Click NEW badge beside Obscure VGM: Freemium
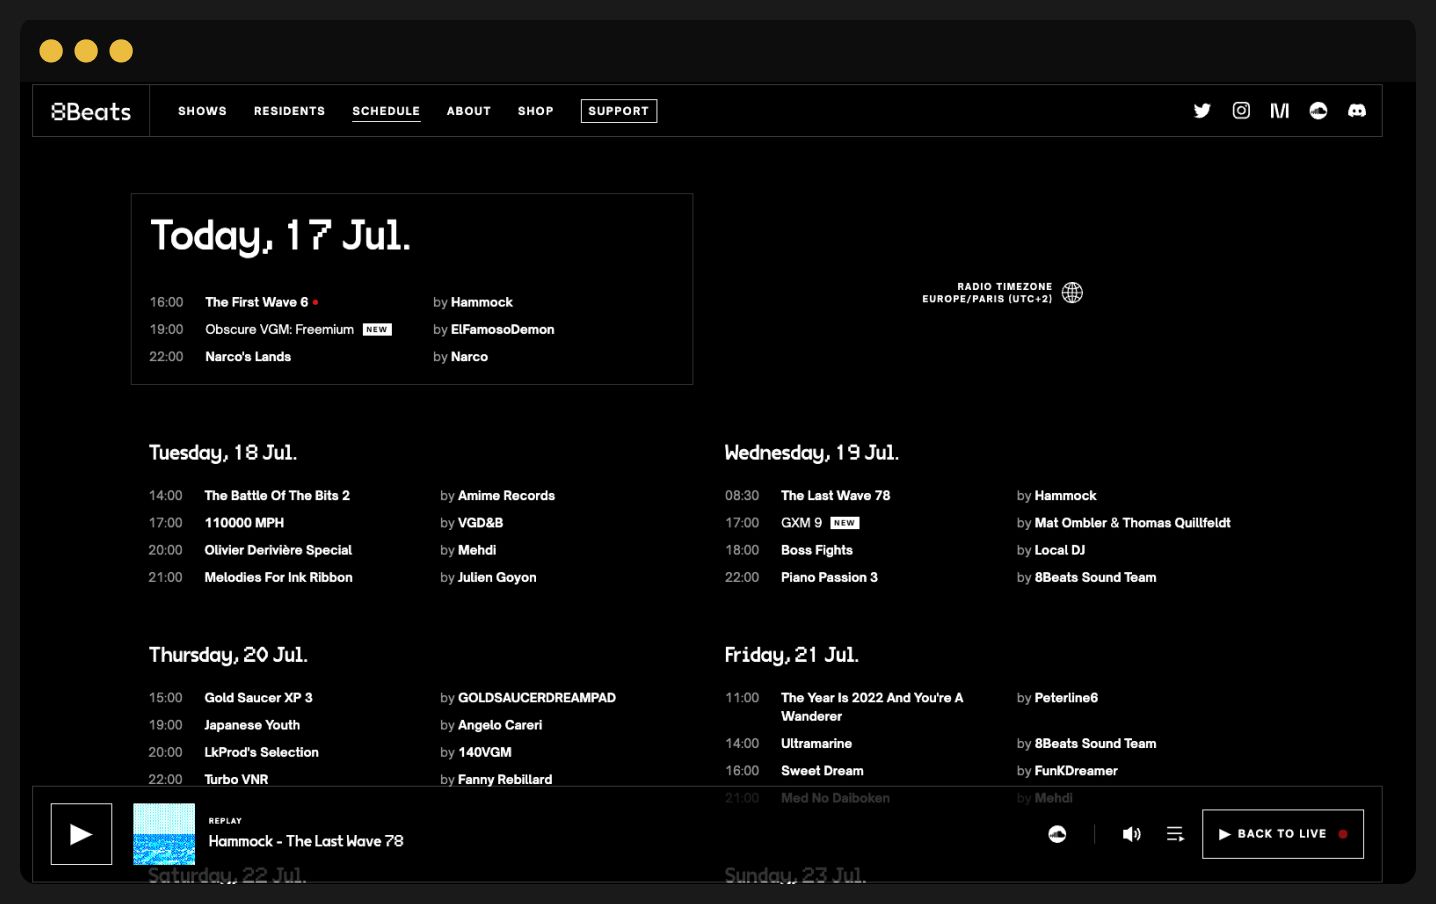This screenshot has width=1436, height=904. pyautogui.click(x=377, y=330)
